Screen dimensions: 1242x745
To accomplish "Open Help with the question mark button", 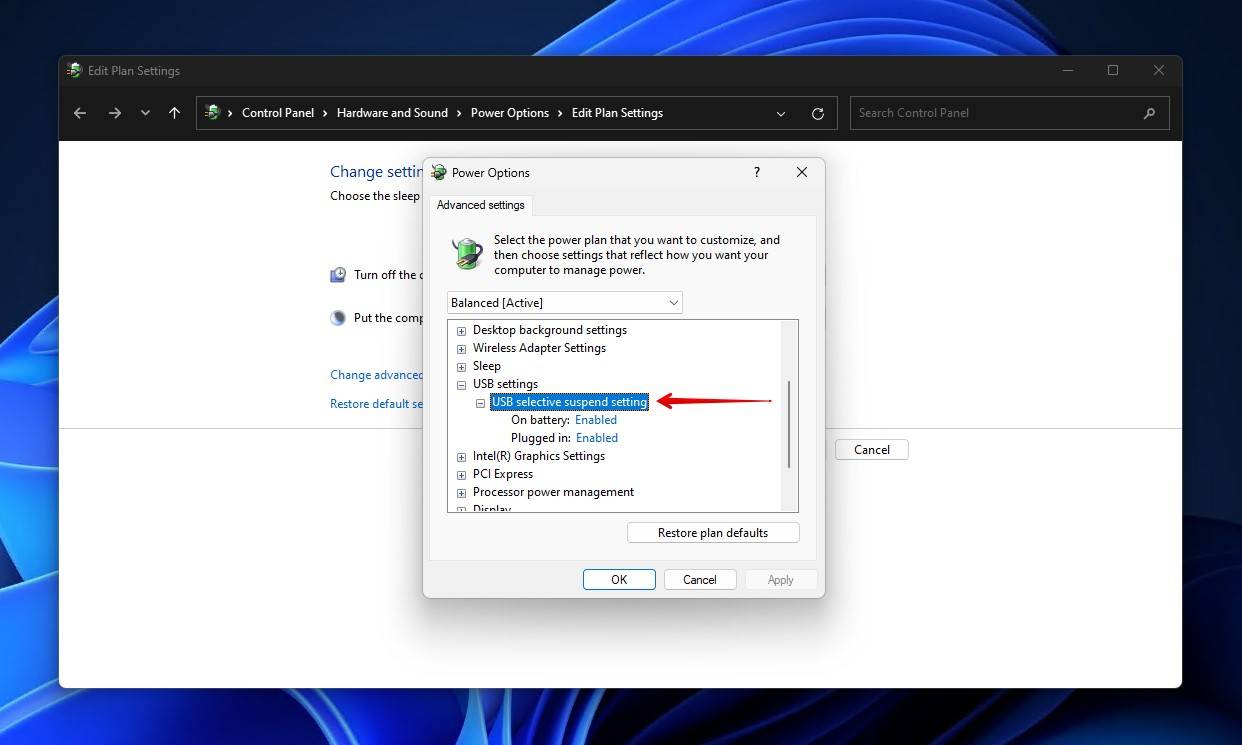I will click(756, 172).
